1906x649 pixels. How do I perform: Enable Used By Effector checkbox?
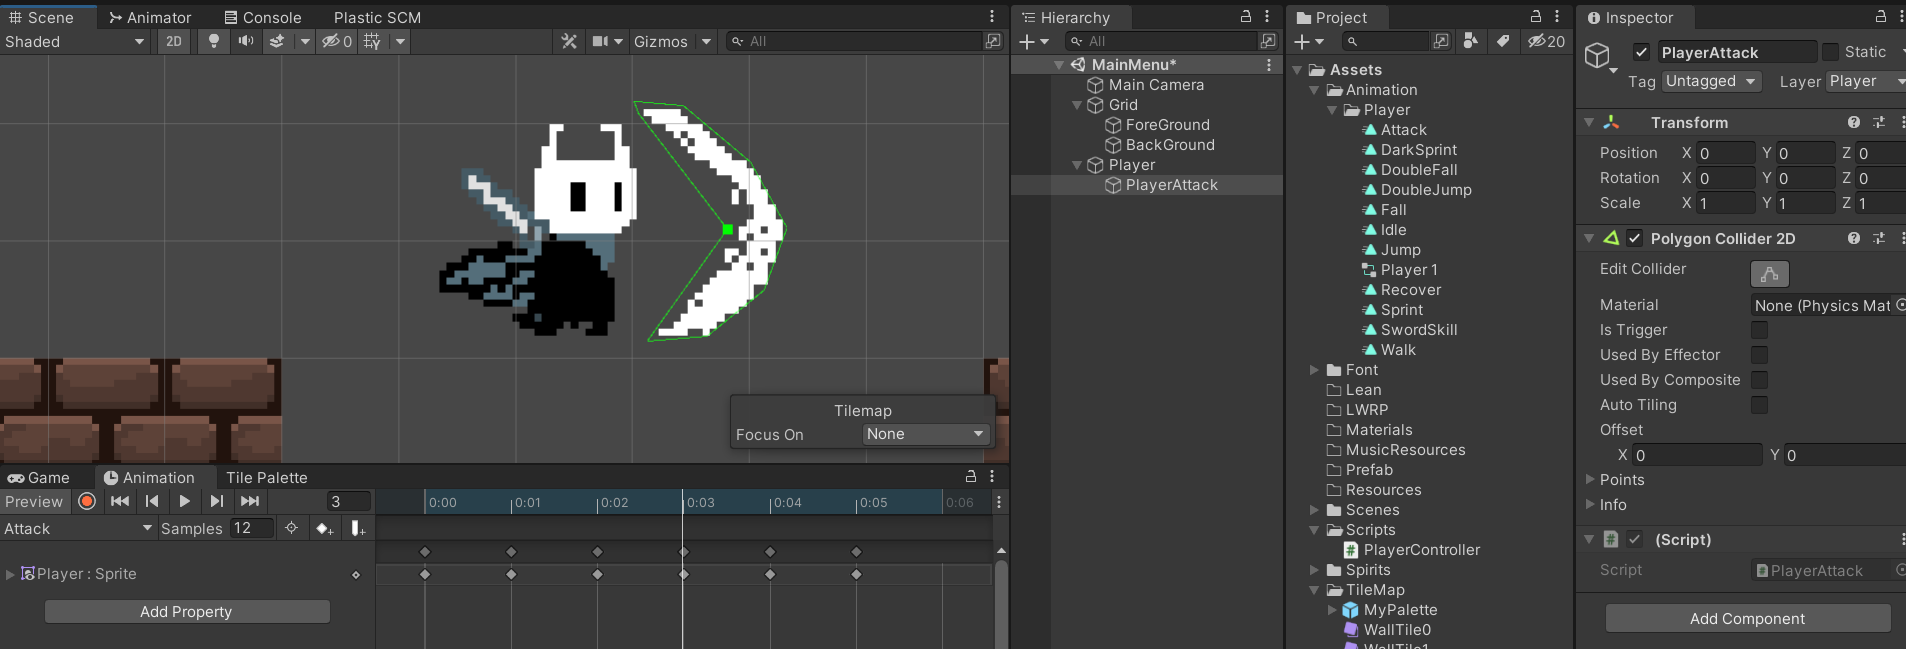1759,355
